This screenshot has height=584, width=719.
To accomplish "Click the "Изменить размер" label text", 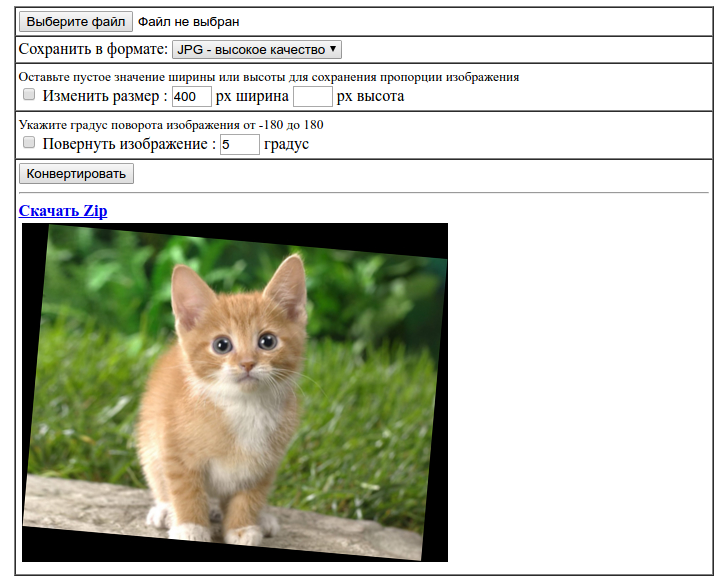I will (x=104, y=96).
